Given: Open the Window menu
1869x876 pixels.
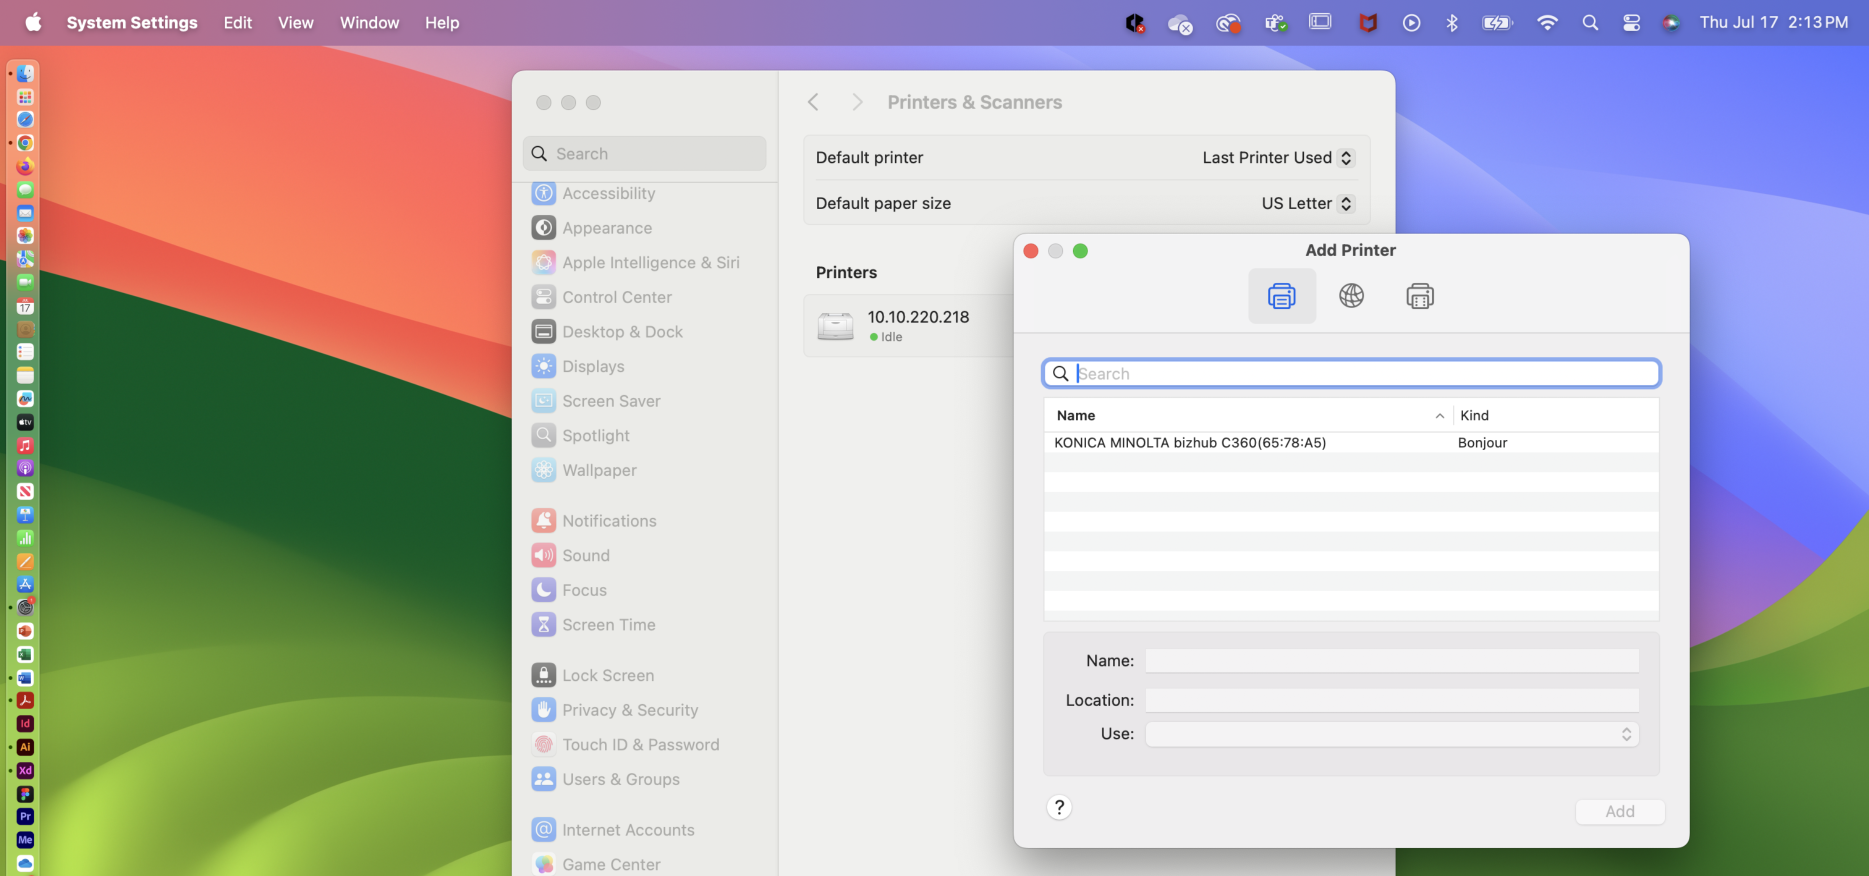Looking at the screenshot, I should [369, 22].
